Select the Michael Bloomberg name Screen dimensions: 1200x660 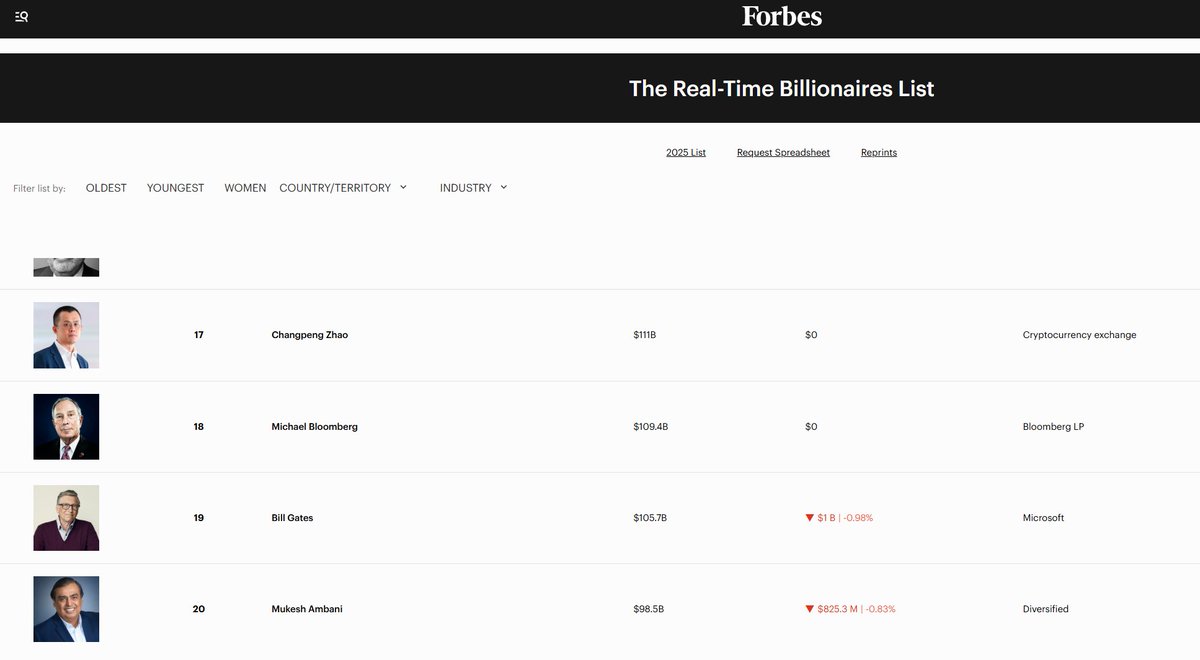click(x=314, y=427)
